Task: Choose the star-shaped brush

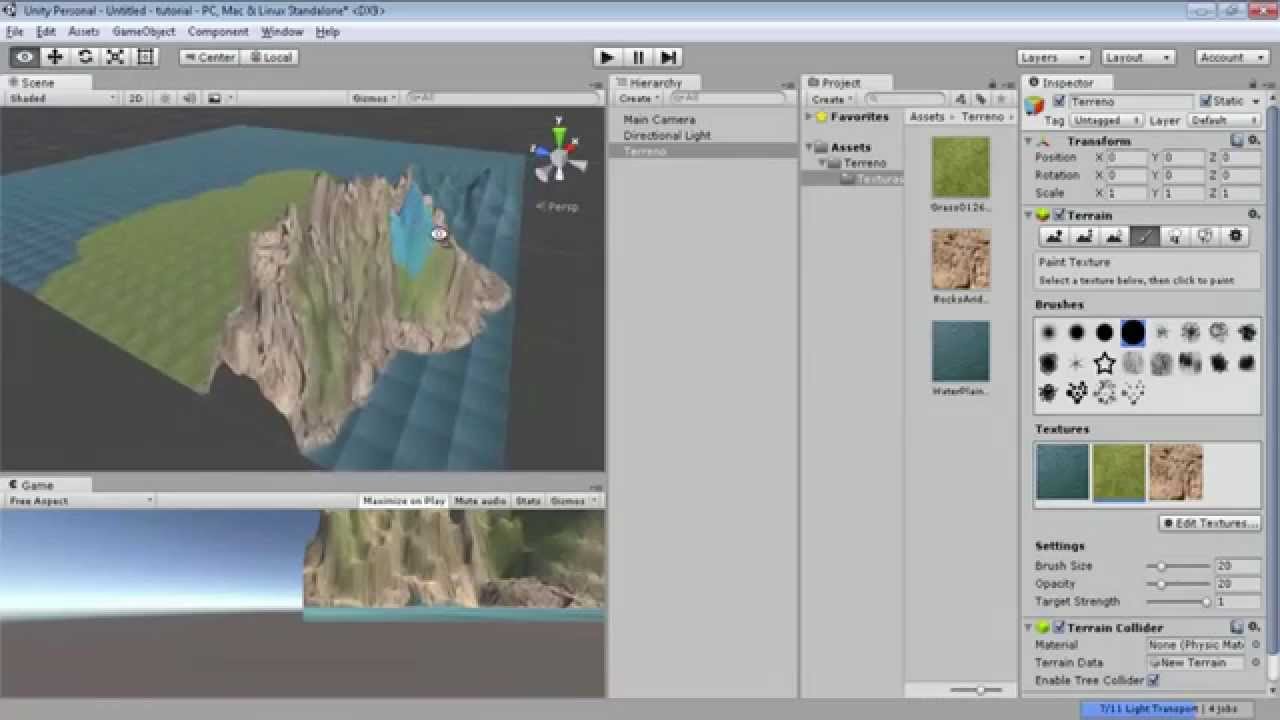Action: [1104, 363]
